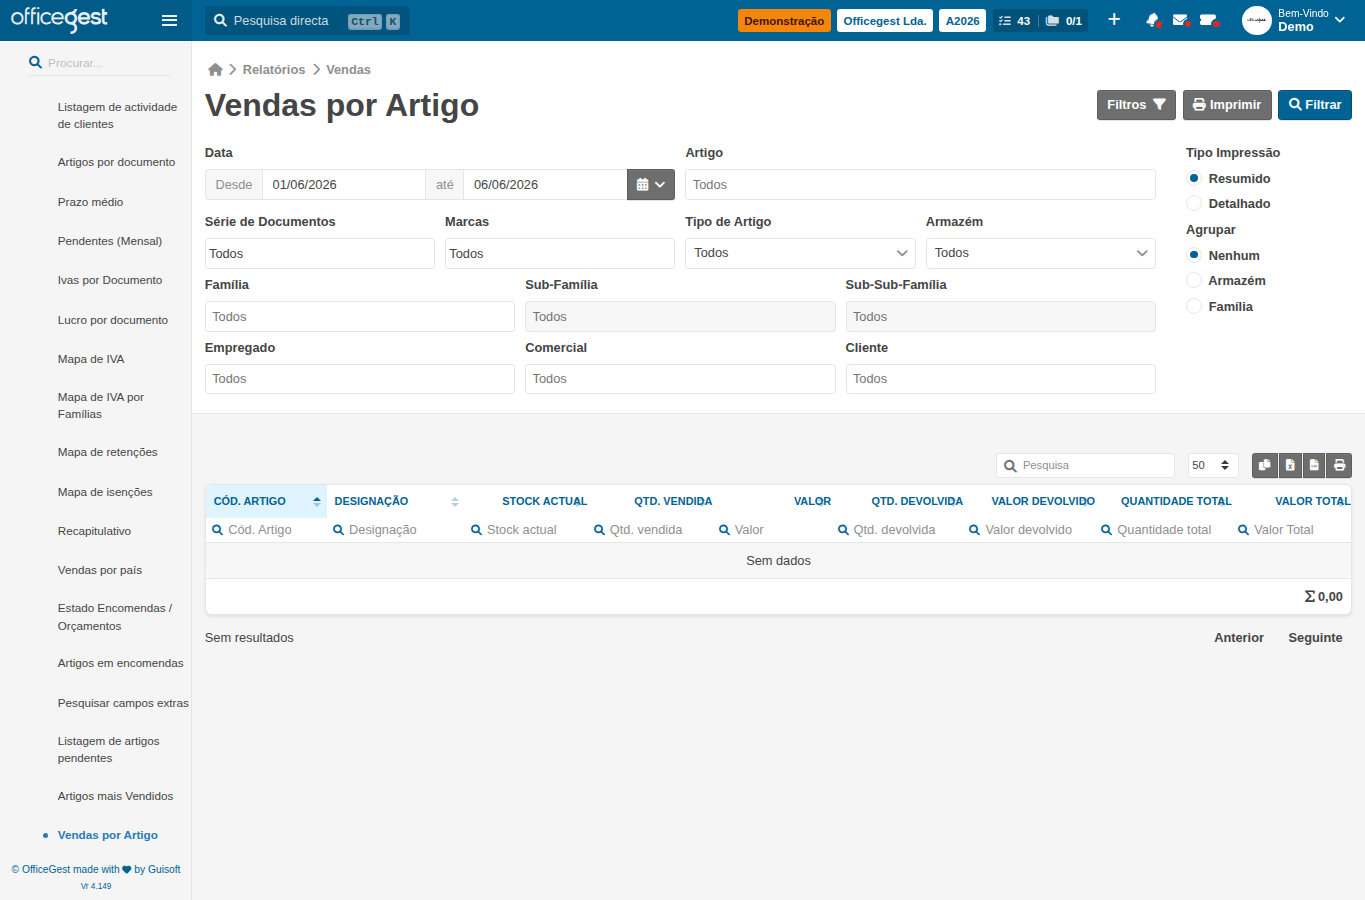Viewport: 1365px width, 900px height.
Task: Select Resumido print type
Action: [1194, 178]
